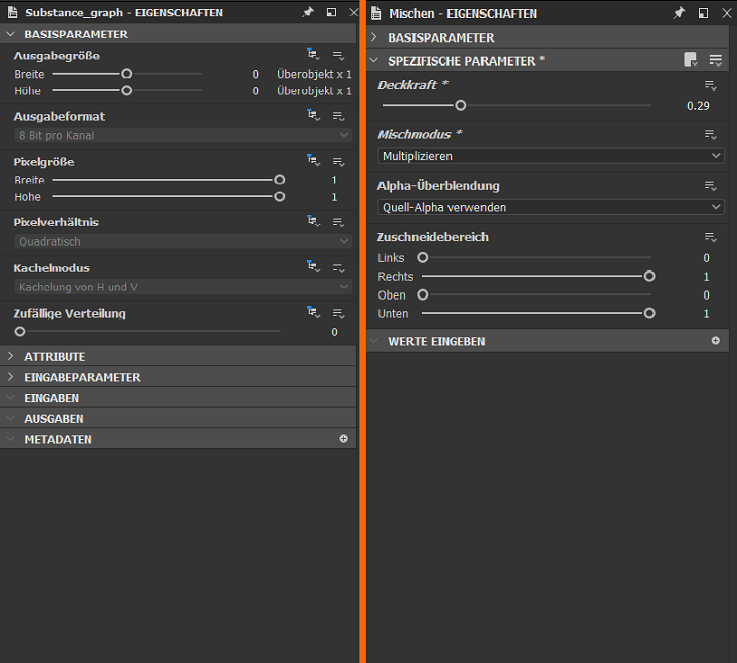Click the Ausgabegröße Breite slider handle
737x663 pixels.
[126, 74]
